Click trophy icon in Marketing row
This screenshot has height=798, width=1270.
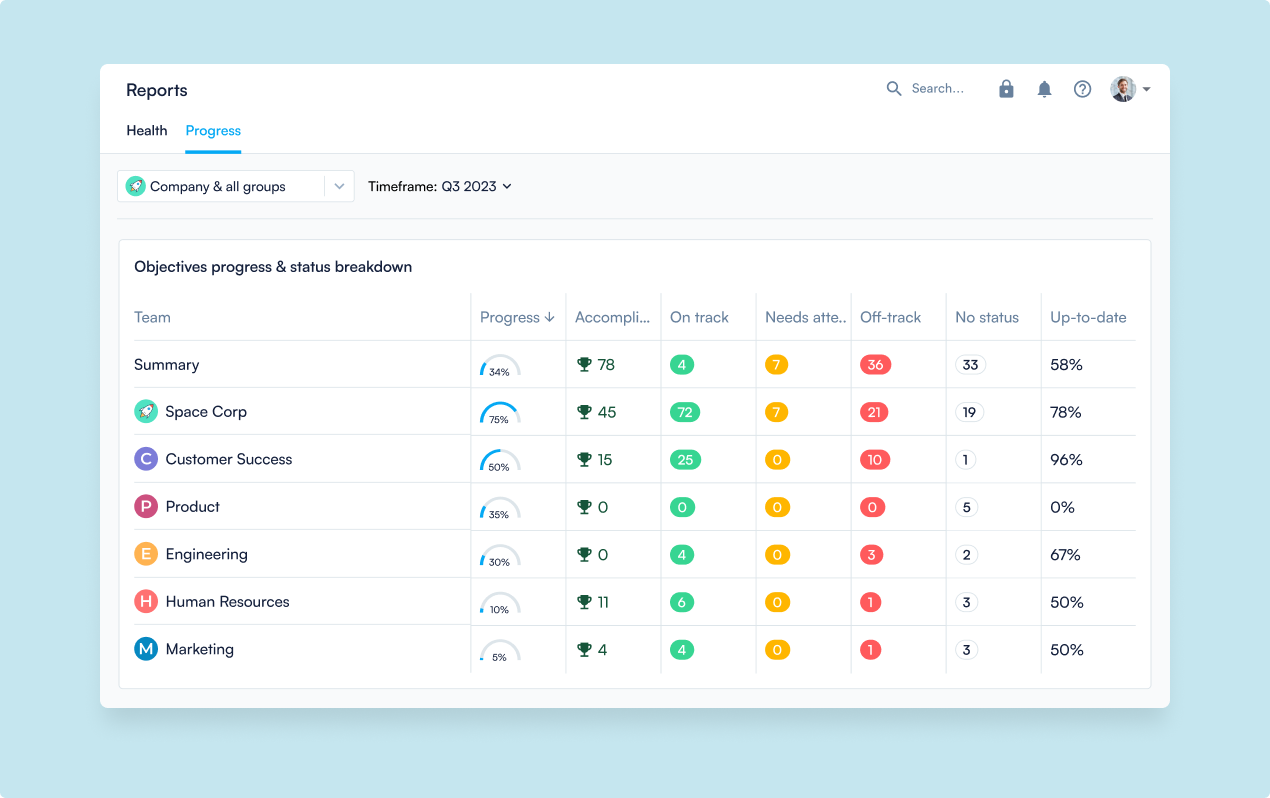(585, 650)
